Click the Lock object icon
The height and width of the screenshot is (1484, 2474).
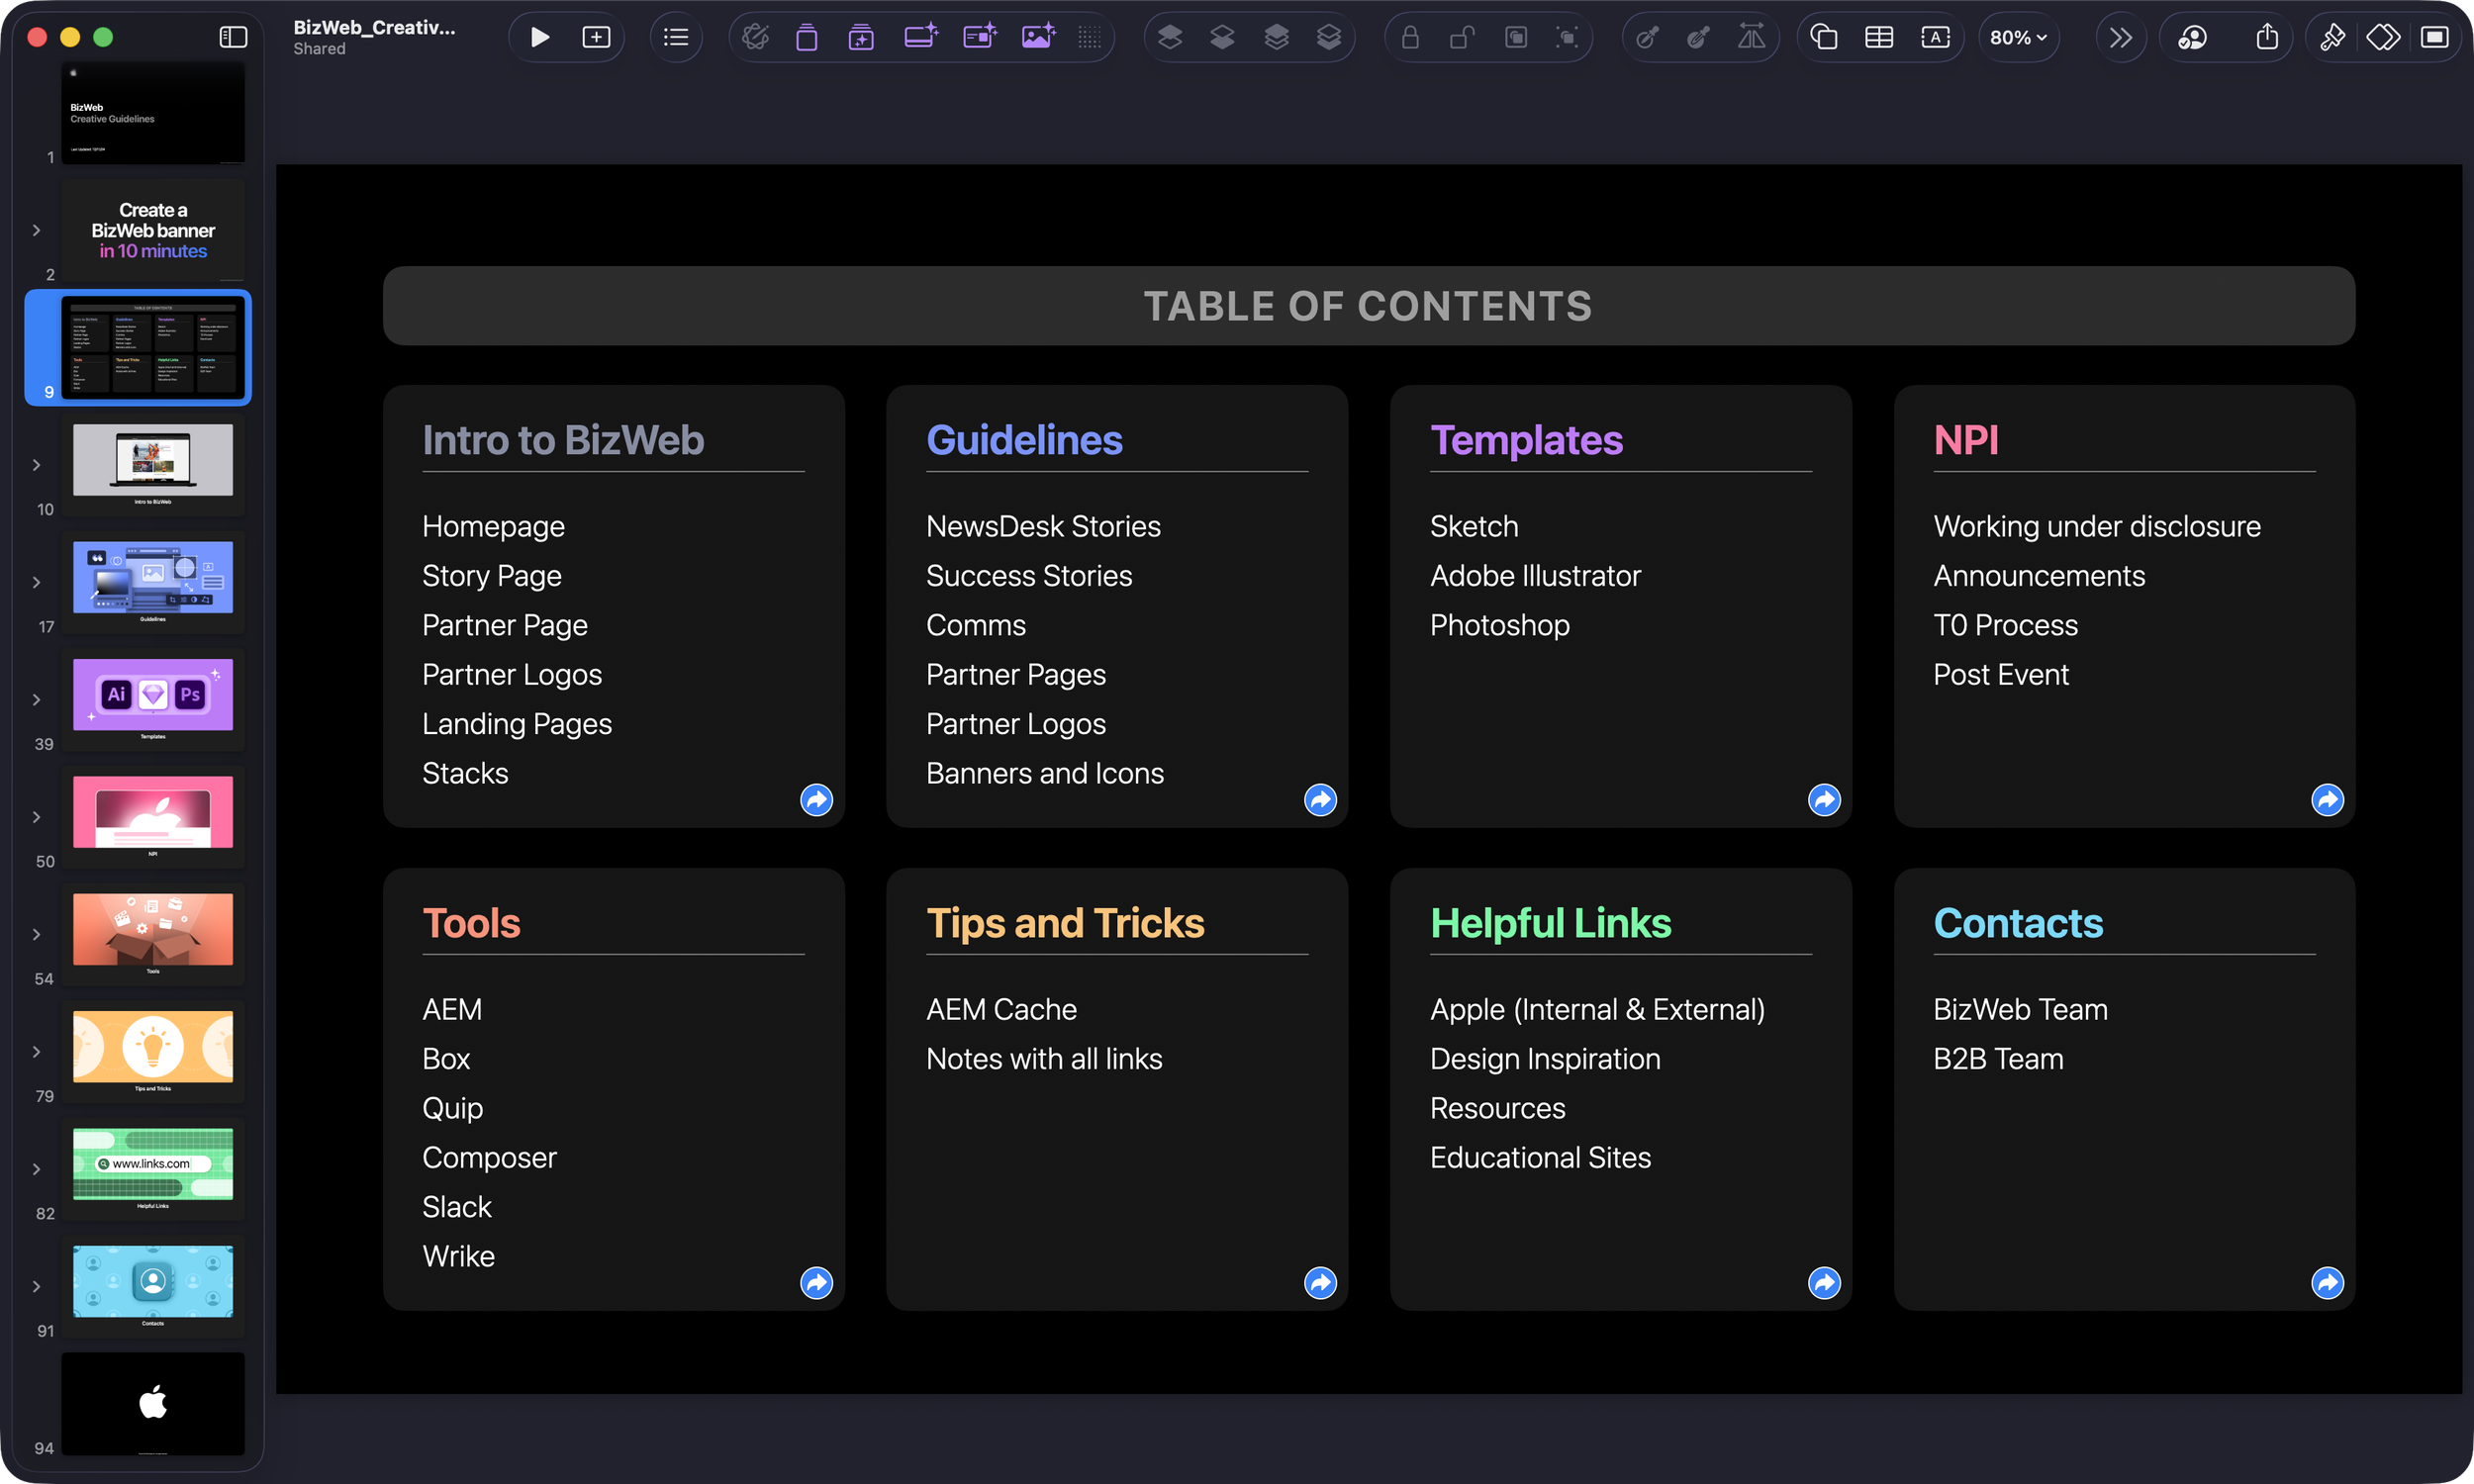coord(1410,38)
